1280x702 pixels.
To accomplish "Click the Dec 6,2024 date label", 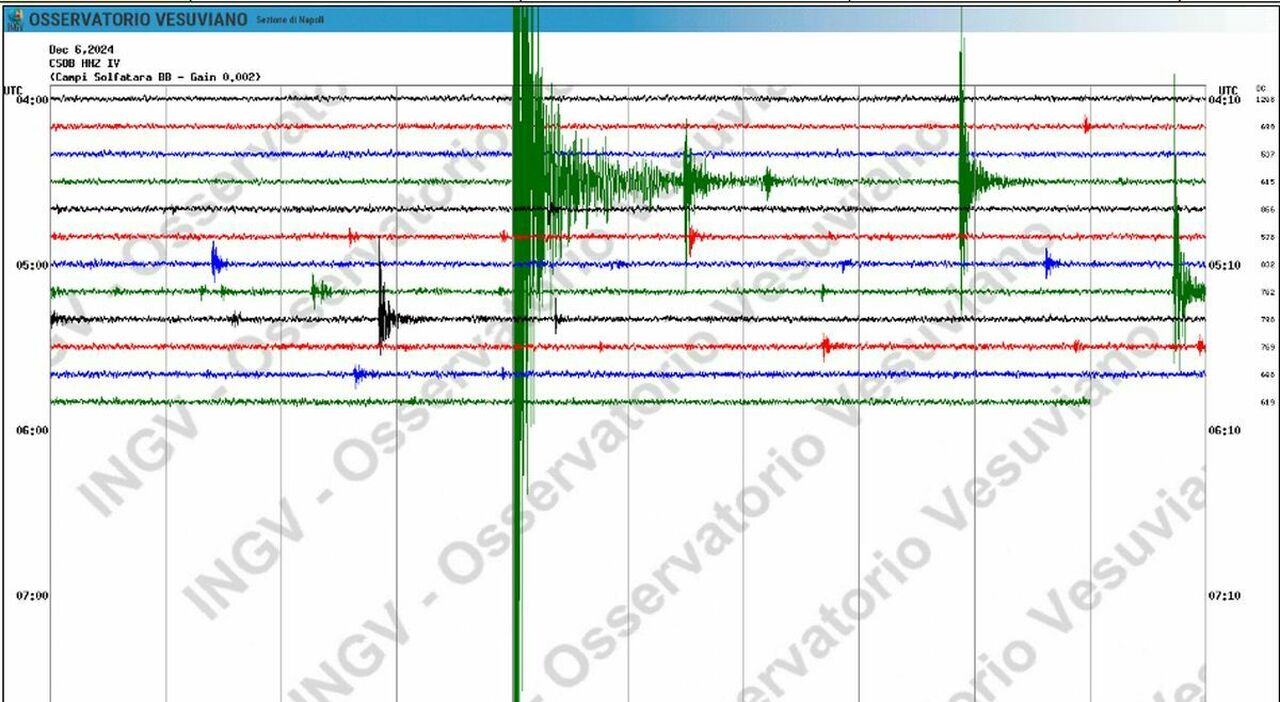I will tap(83, 49).
